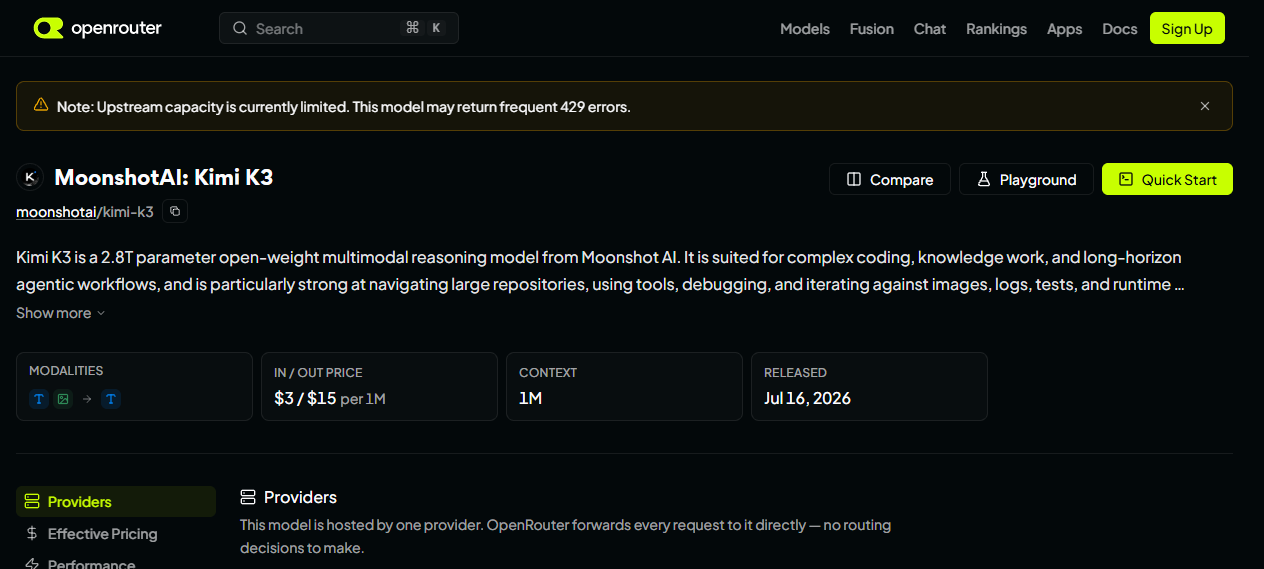The image size is (1264, 569).
Task: Copy the model slug moonshotai/kimi-k3
Action: coord(175,211)
